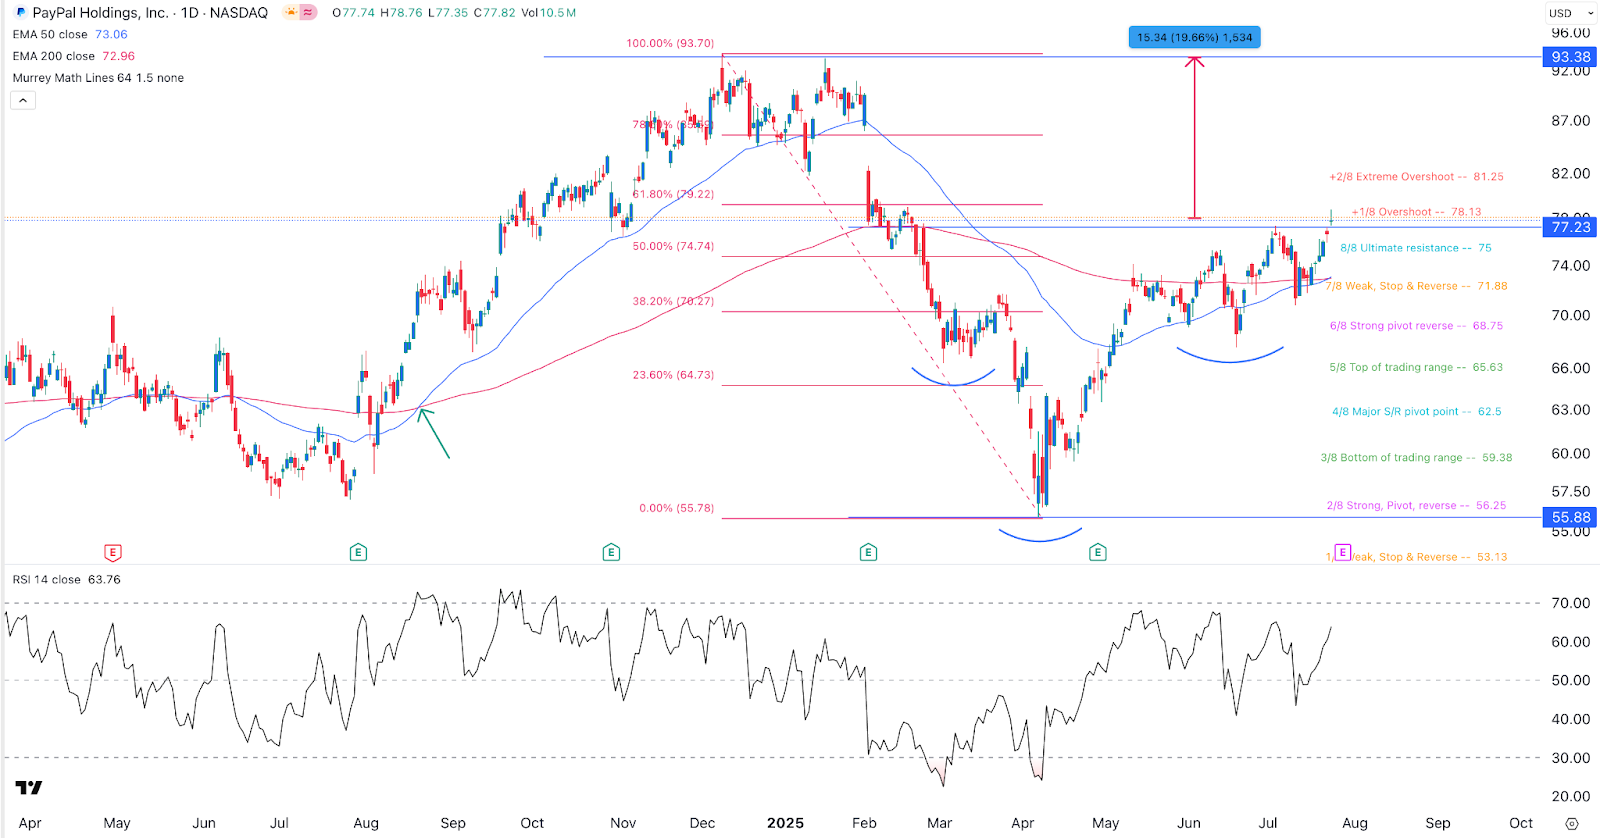Click the 77.23 price label on the axis

pos(1571,227)
